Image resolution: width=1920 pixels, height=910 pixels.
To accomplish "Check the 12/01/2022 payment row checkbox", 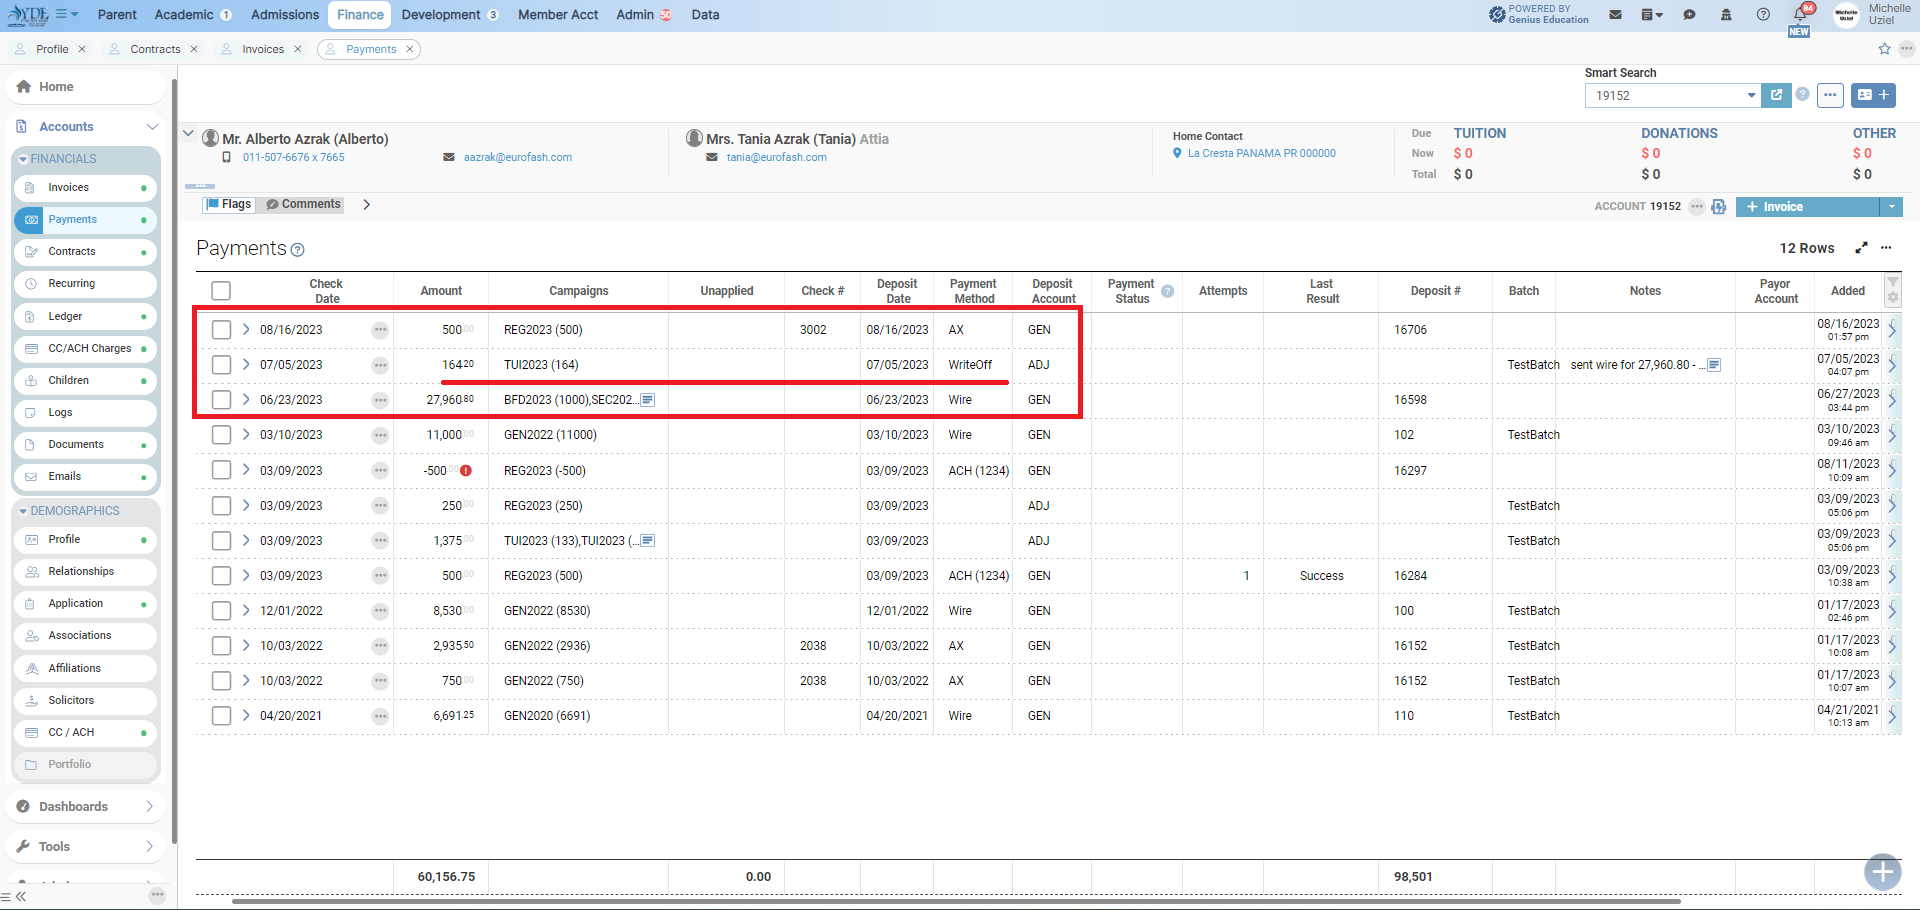I will (221, 611).
